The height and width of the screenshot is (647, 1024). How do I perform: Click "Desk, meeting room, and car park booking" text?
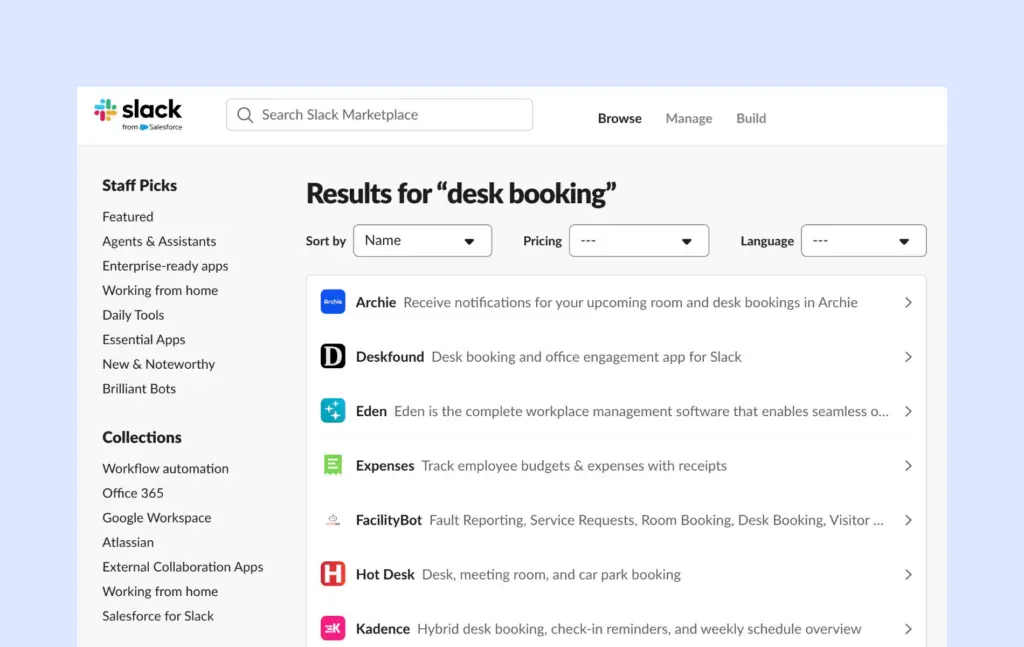click(551, 575)
